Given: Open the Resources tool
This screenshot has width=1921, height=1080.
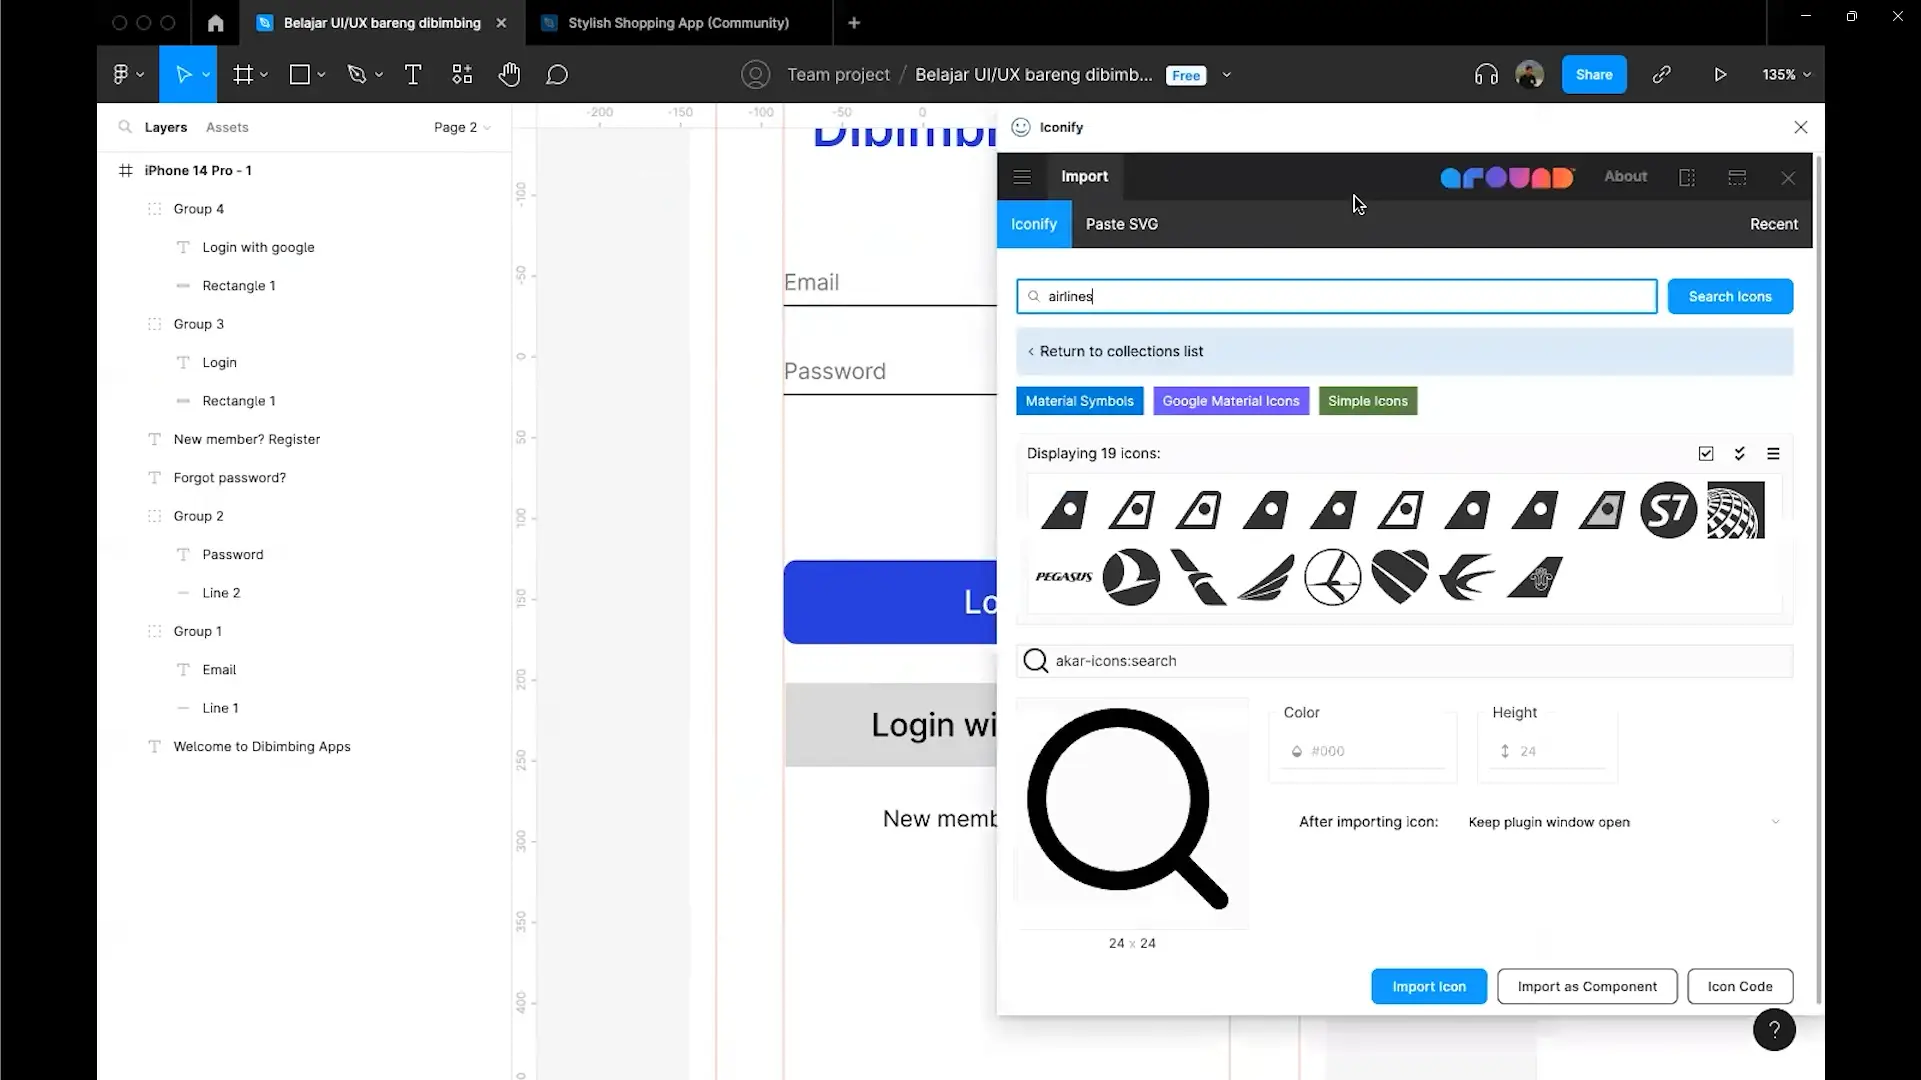Looking at the screenshot, I should [461, 74].
